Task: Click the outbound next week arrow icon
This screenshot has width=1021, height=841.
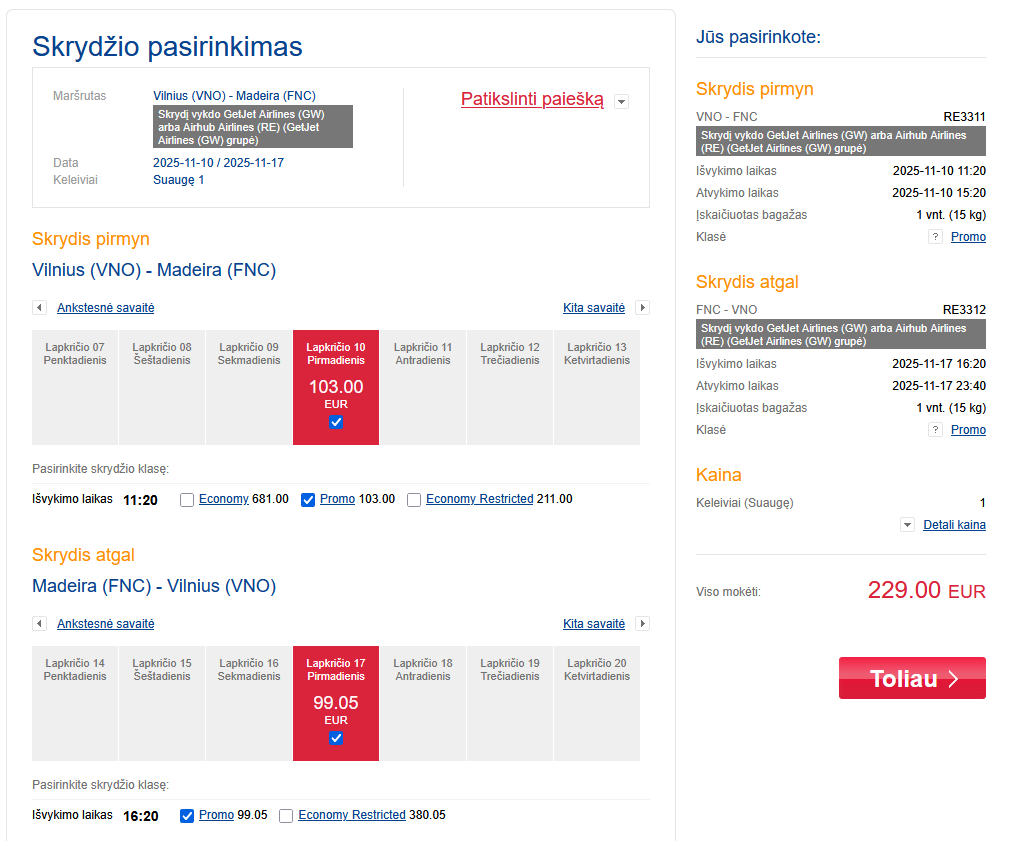Action: pos(643,308)
